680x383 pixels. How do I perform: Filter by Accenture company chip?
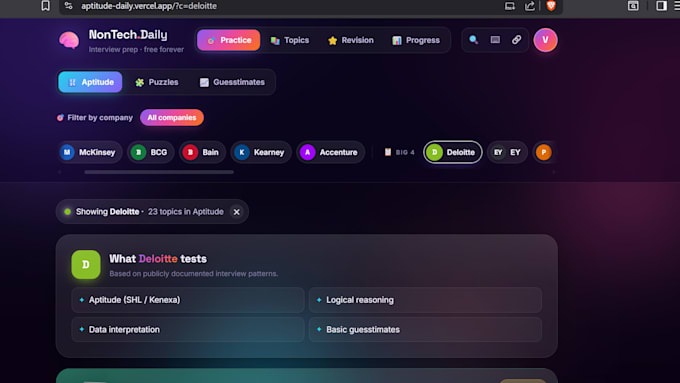330,152
